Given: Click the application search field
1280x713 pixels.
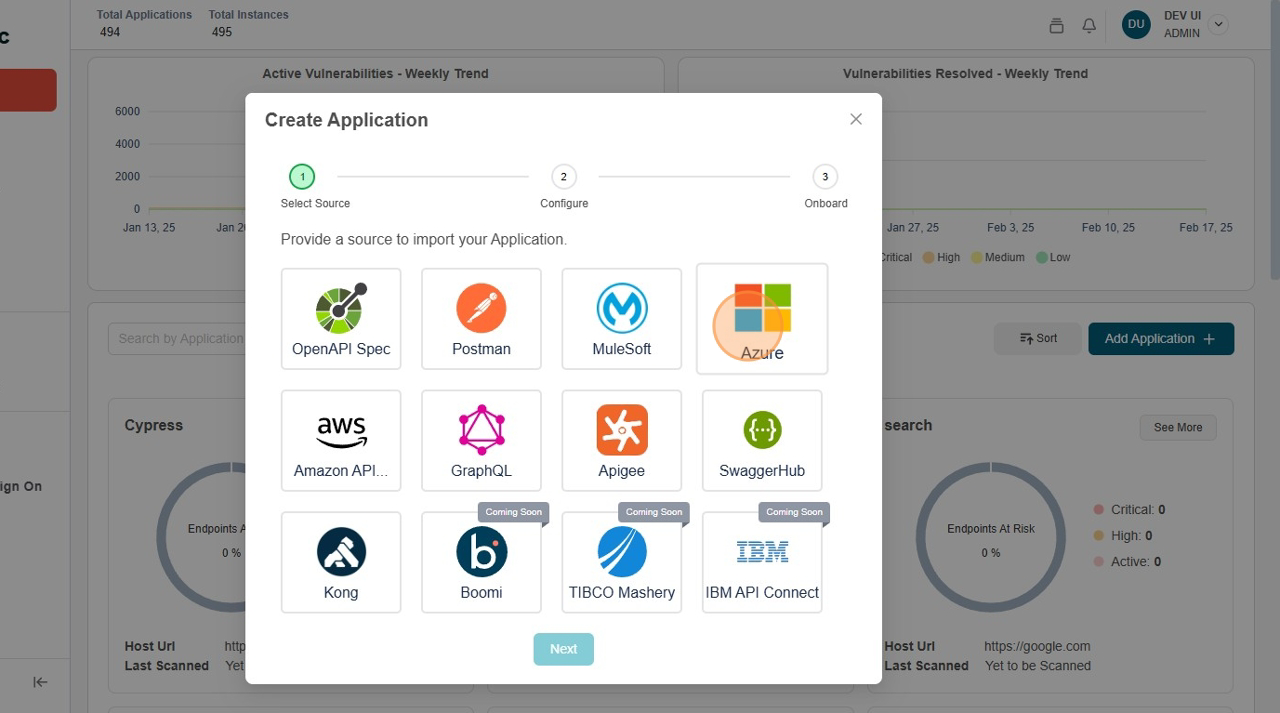Looking at the screenshot, I should 180,338.
